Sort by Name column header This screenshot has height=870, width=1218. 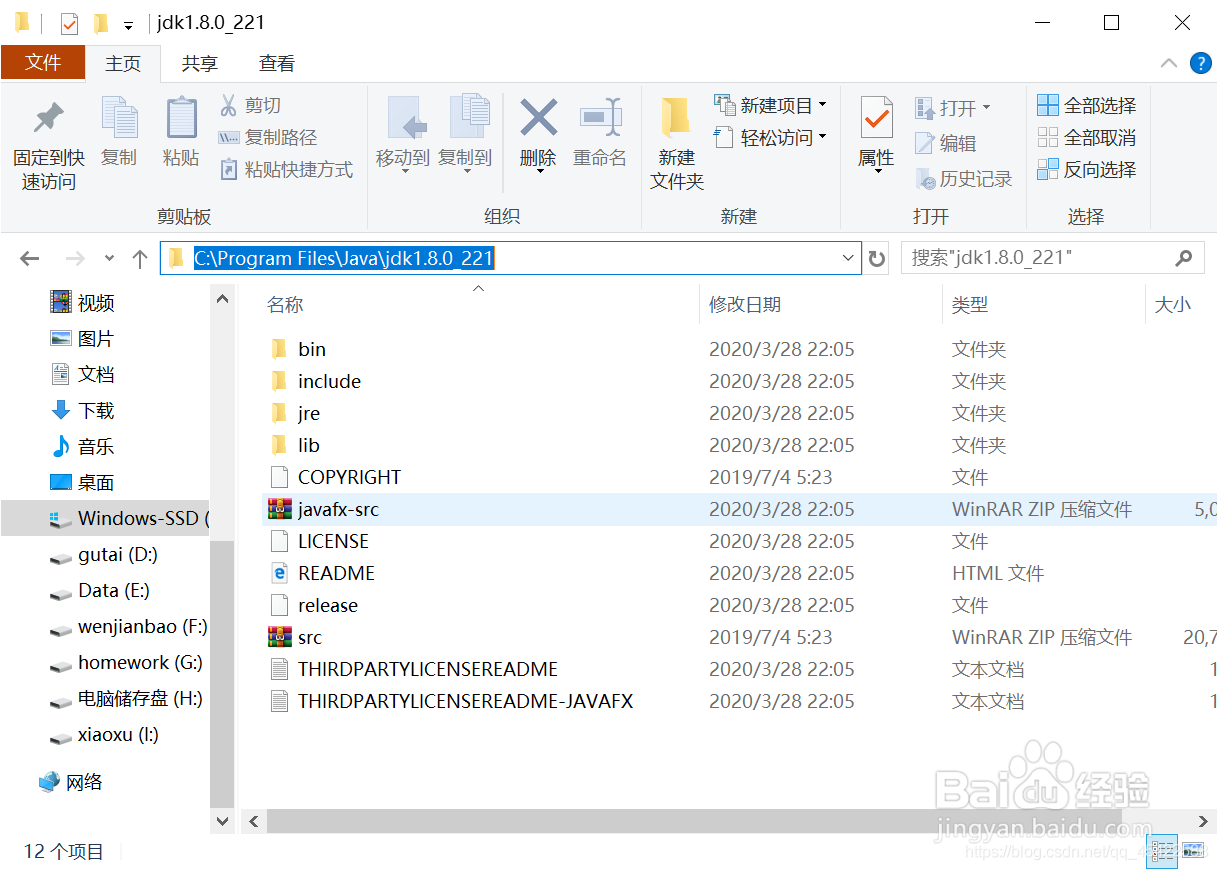(x=285, y=305)
